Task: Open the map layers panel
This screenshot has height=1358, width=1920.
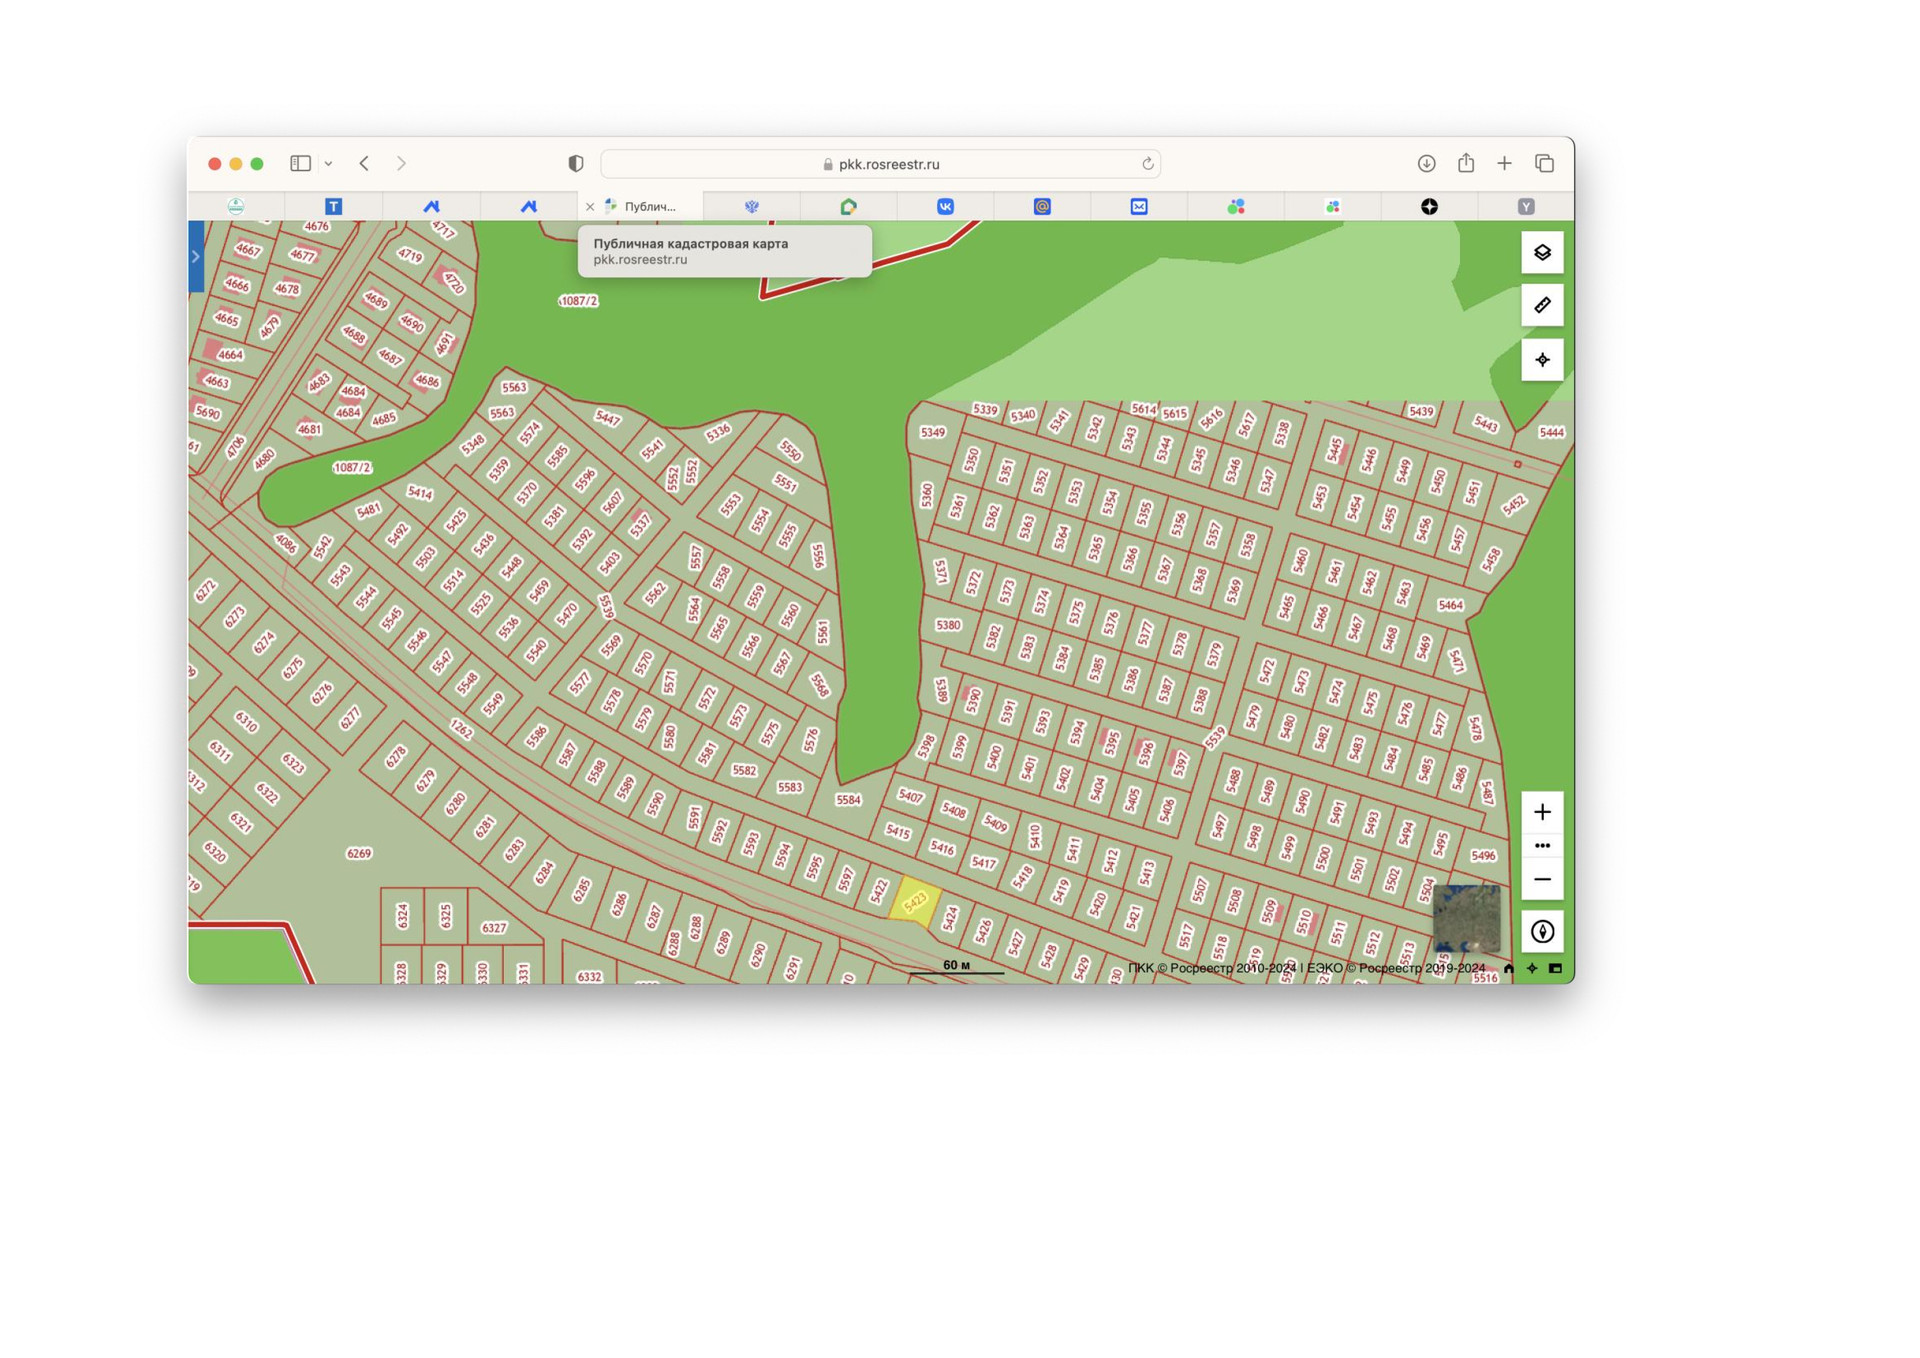Action: [x=1542, y=253]
